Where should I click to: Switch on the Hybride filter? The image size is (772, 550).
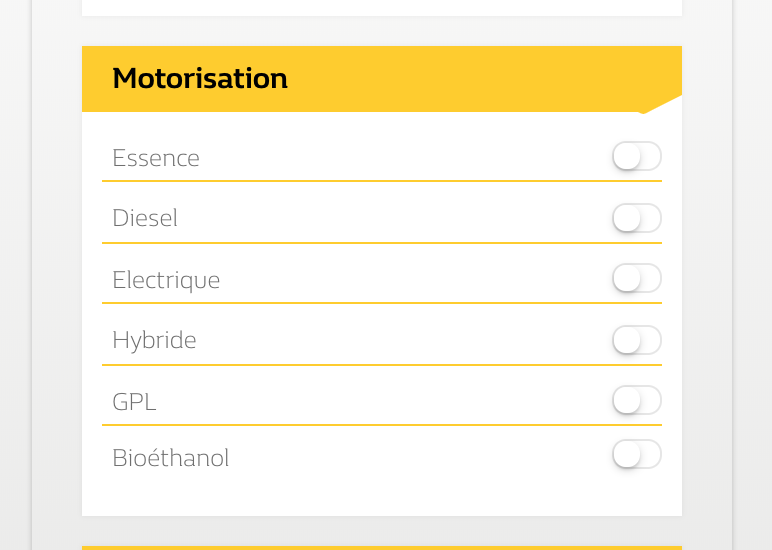coord(637,340)
